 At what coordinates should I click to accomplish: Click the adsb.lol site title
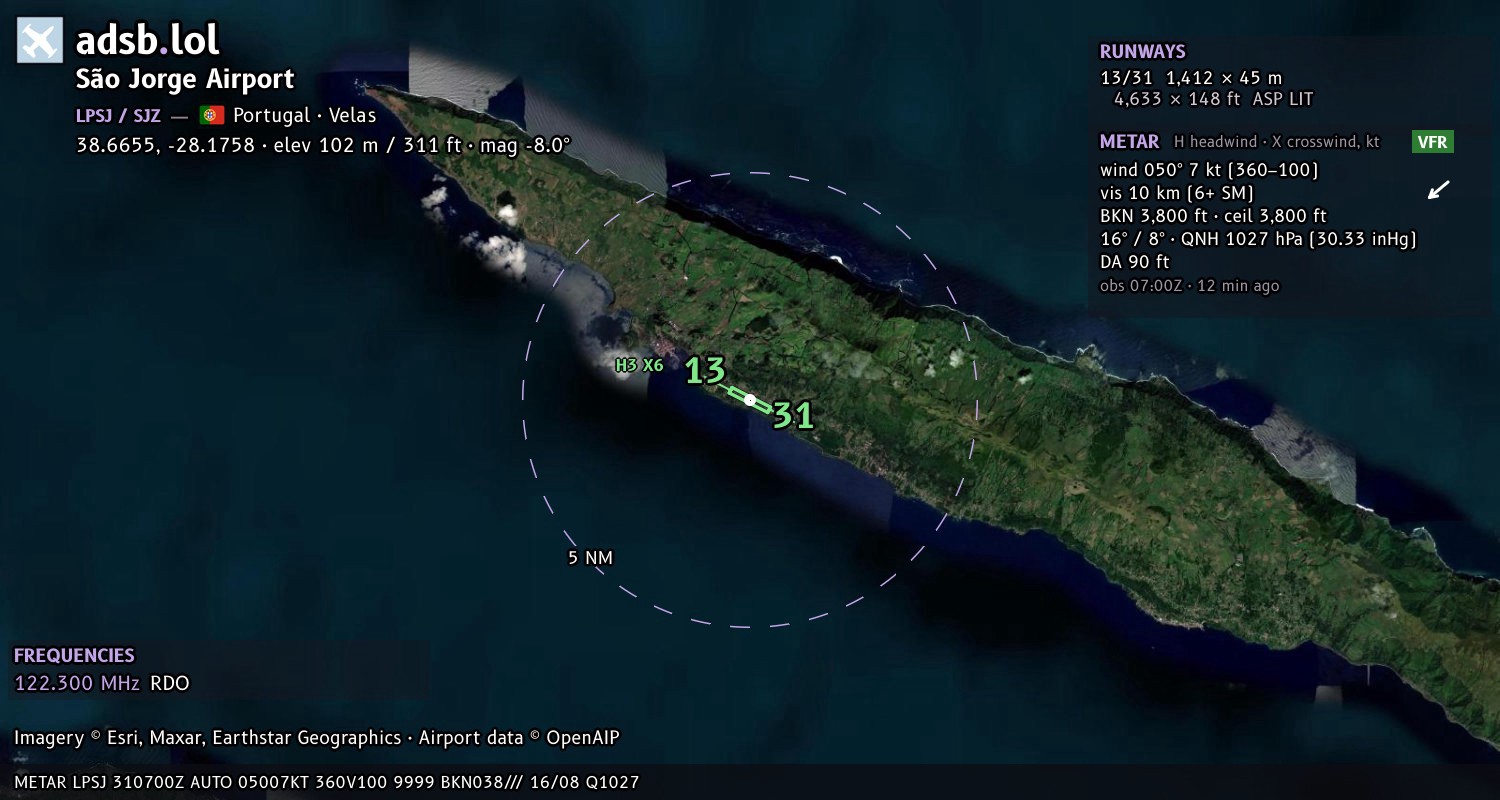click(147, 41)
